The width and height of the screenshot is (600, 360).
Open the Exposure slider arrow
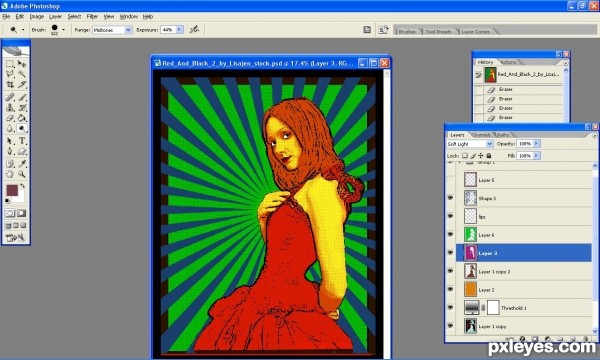coord(179,29)
